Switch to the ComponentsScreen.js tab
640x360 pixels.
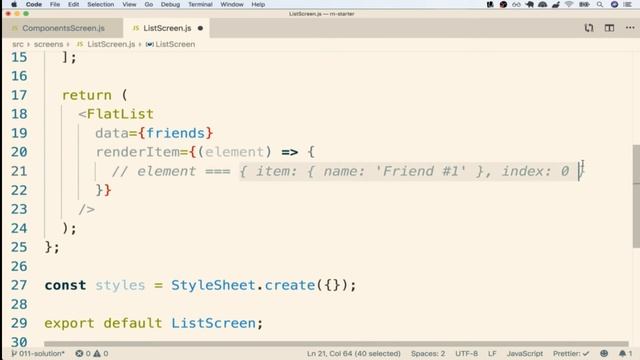(63, 28)
